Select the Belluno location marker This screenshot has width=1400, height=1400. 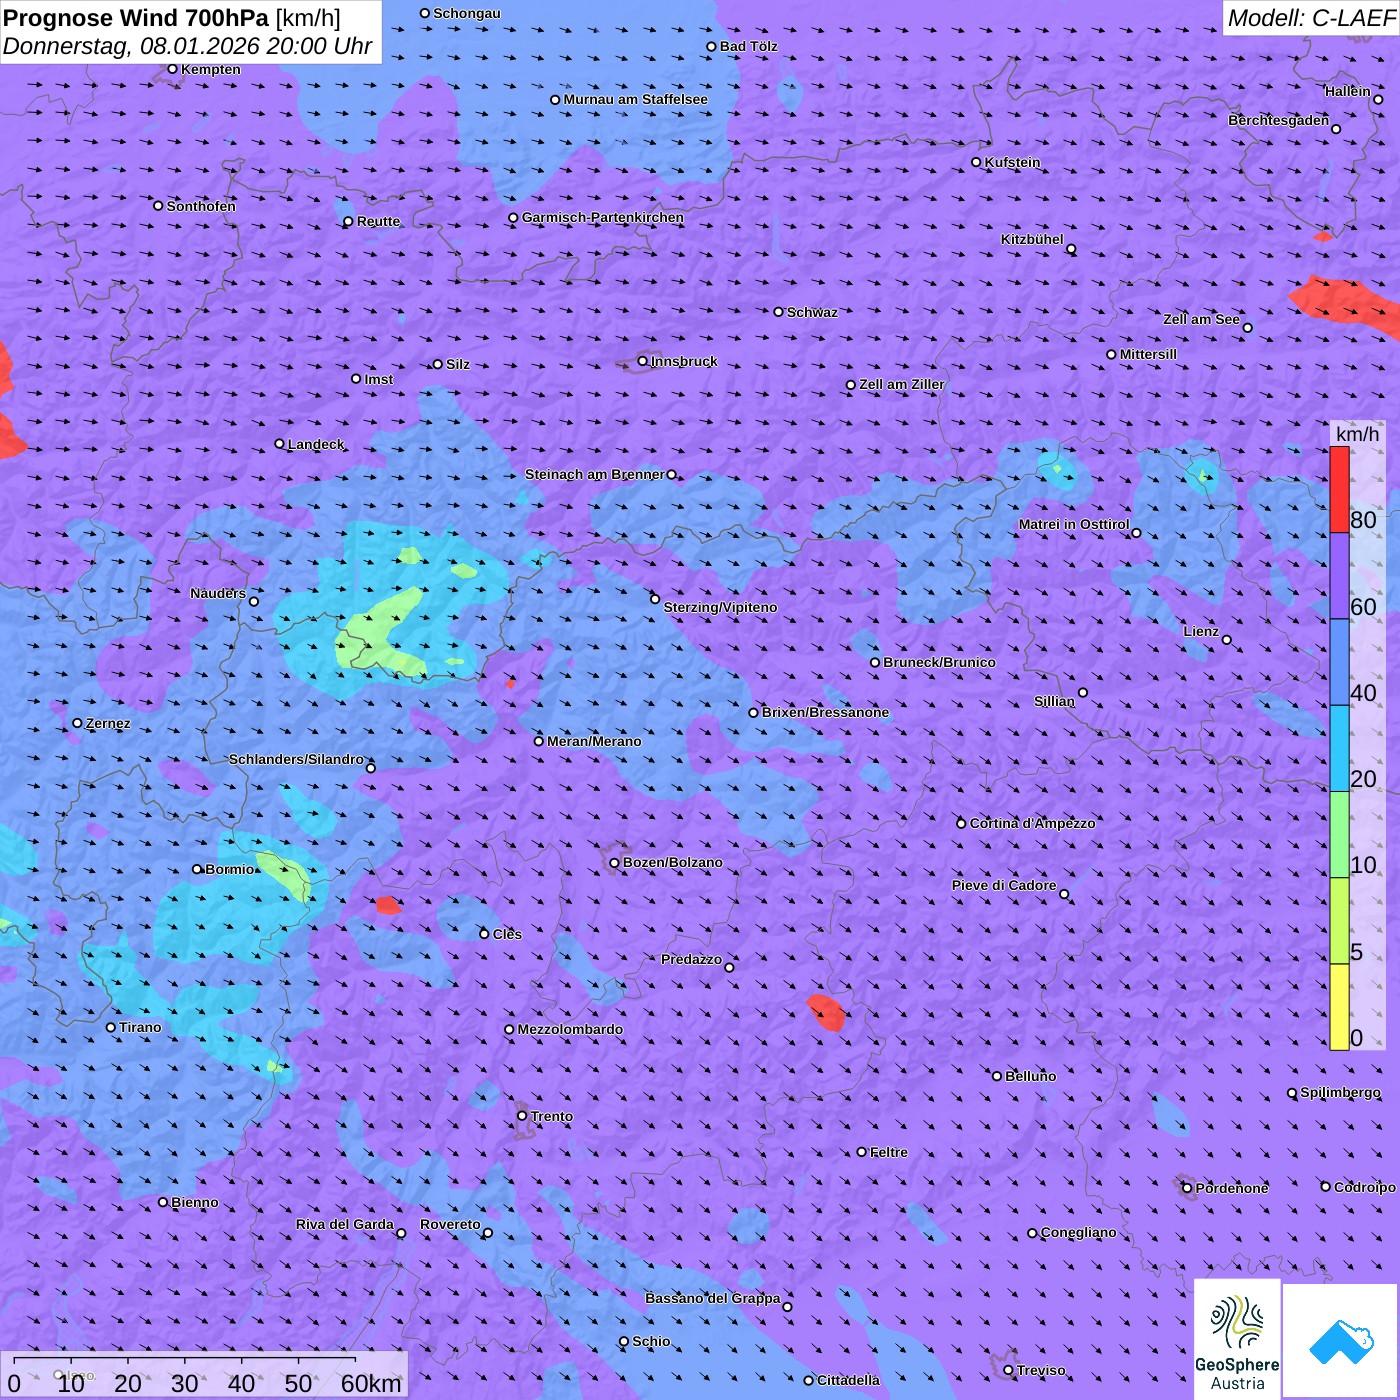[997, 1076]
